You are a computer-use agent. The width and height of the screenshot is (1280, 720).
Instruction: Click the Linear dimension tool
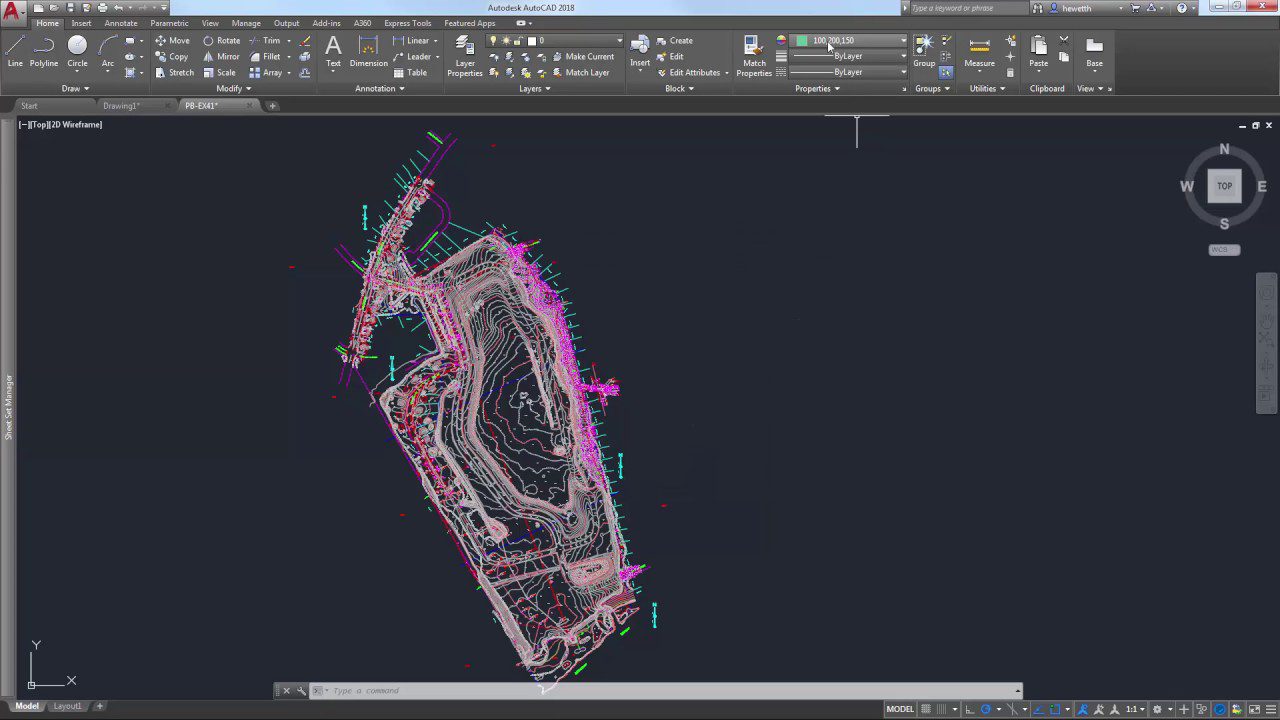tap(411, 41)
